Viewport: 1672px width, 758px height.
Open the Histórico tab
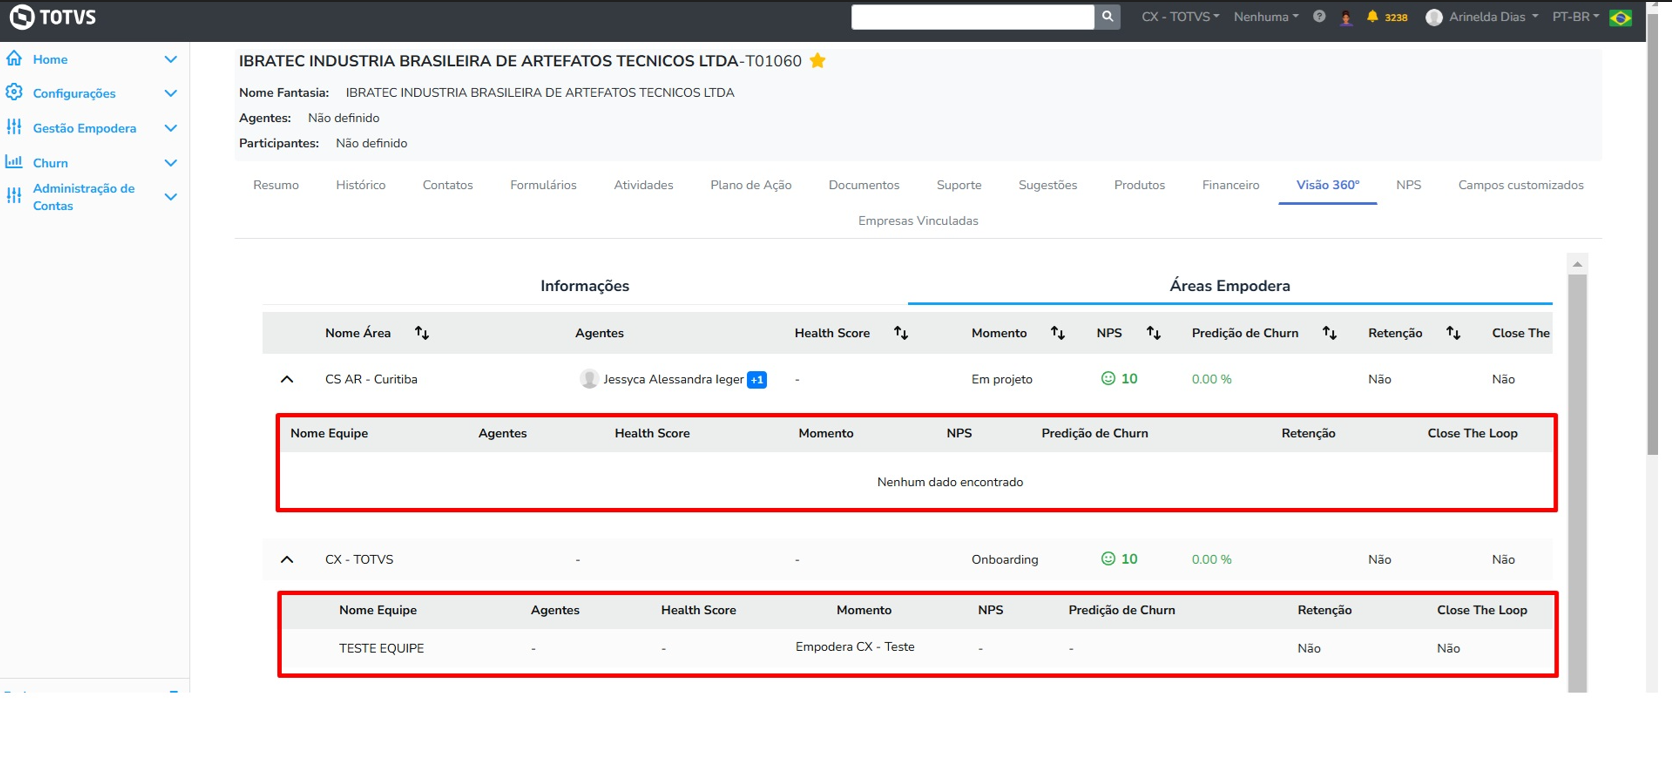pos(361,185)
